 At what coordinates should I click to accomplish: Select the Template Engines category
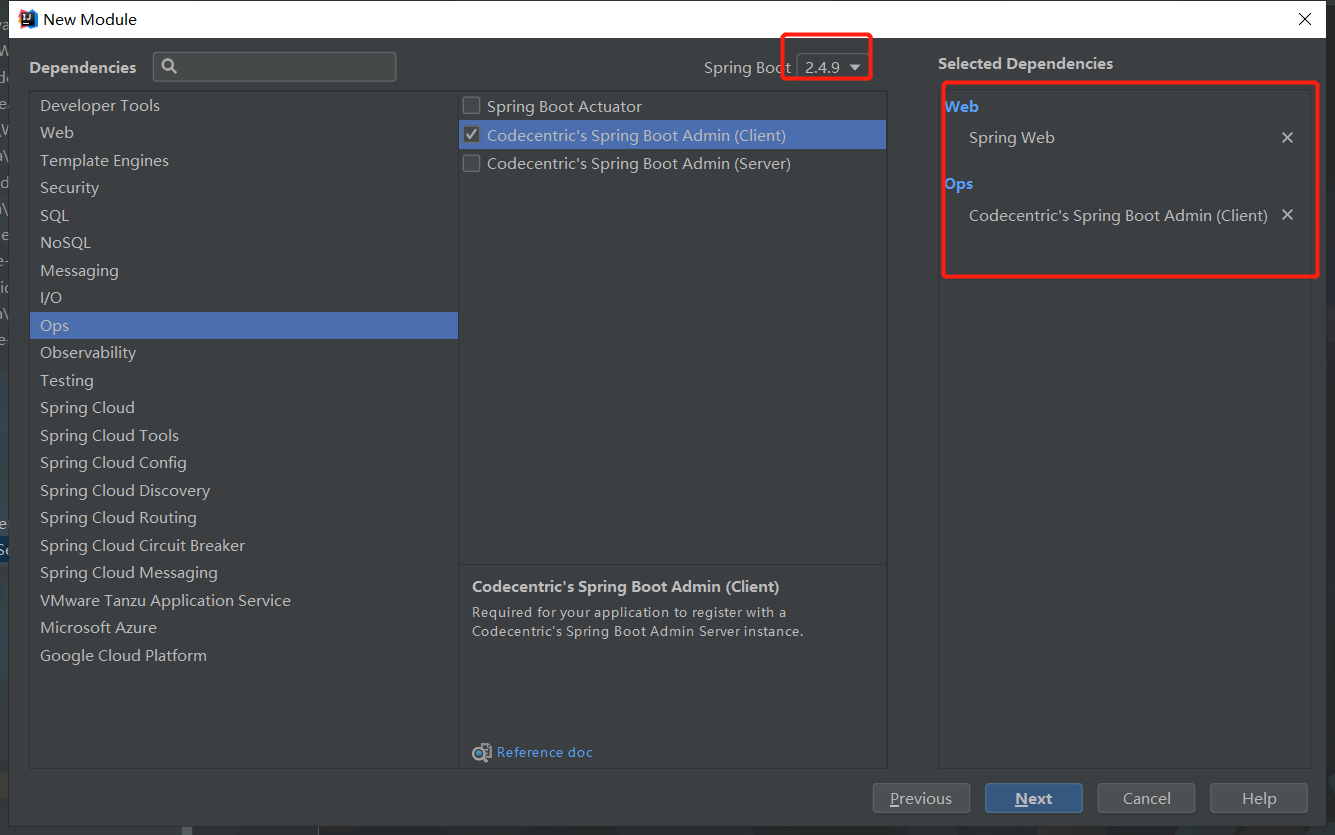(x=244, y=160)
